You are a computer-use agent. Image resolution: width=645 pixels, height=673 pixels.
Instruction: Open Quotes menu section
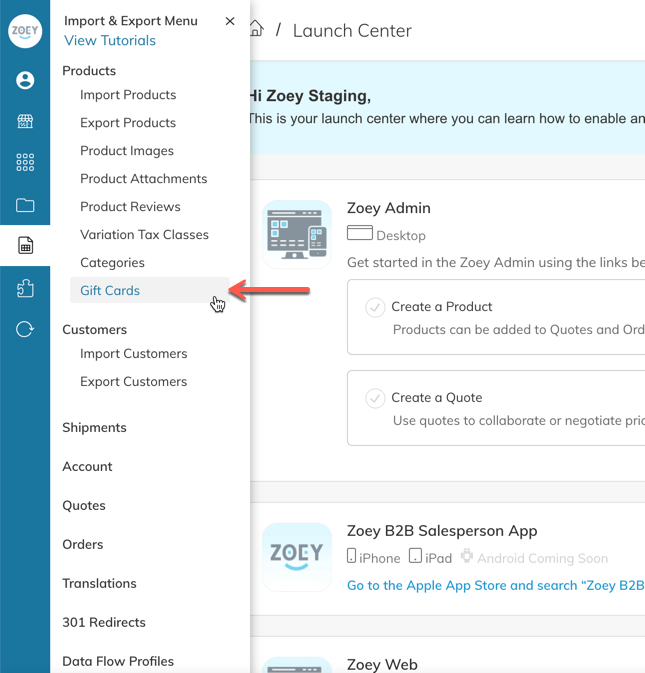(84, 505)
